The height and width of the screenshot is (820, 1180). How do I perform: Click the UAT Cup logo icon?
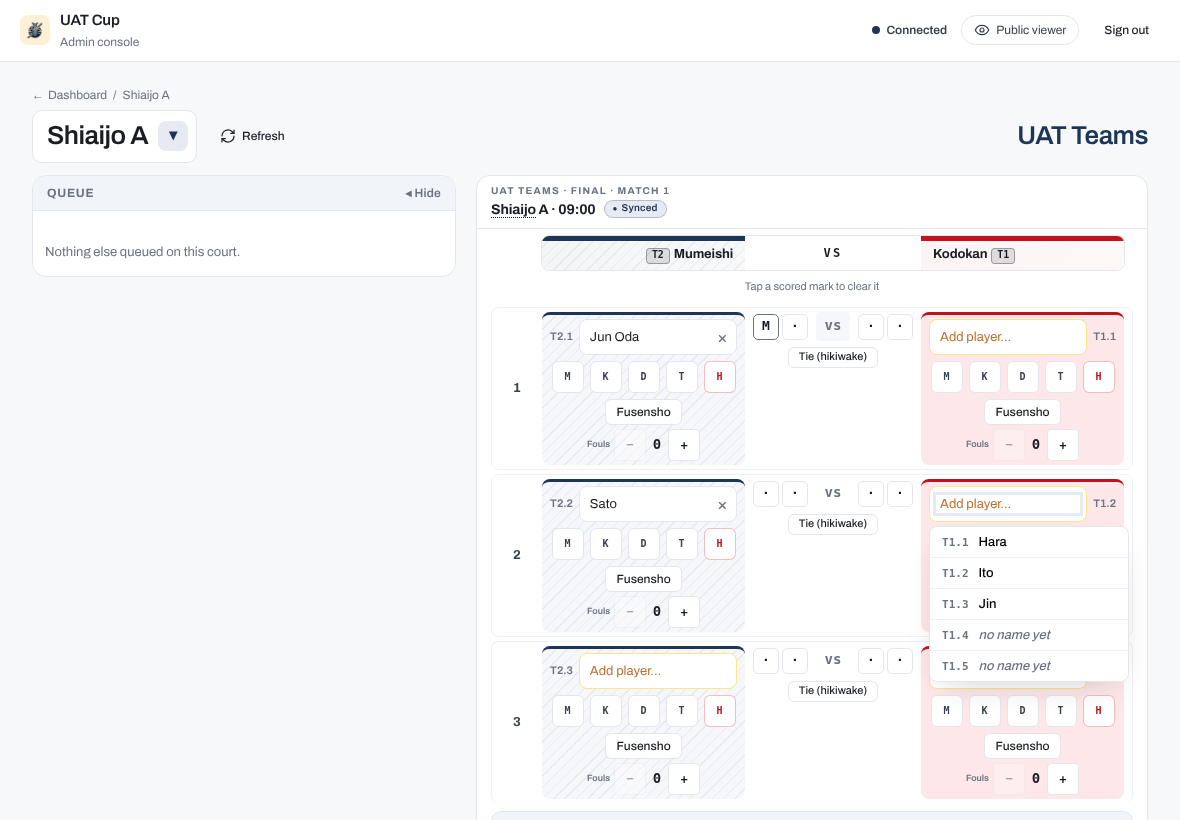pos(35,30)
